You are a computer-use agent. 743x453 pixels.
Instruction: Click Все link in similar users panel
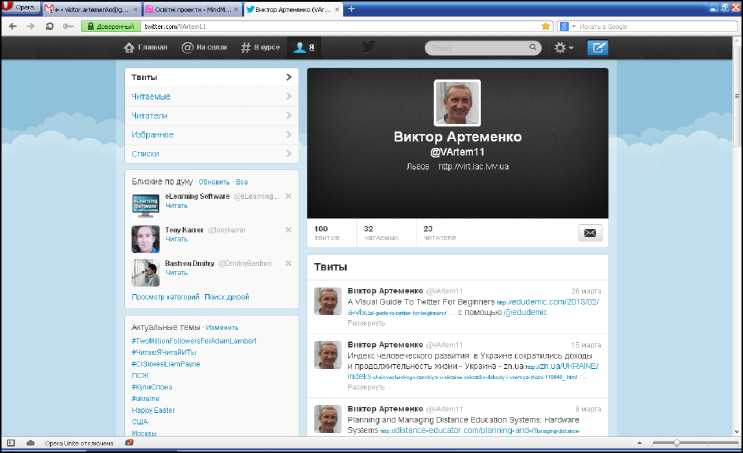(x=242, y=182)
